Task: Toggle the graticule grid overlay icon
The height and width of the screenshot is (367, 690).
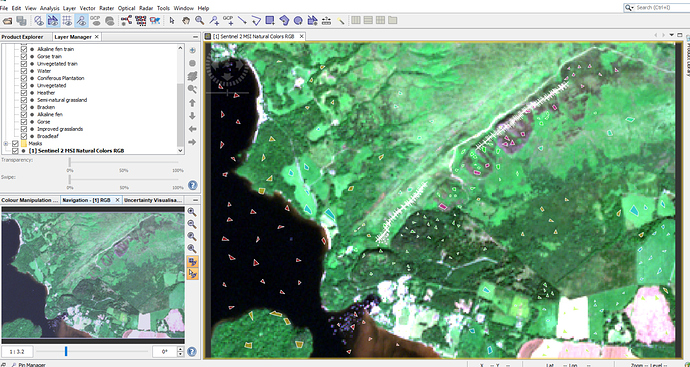Action: [x=67, y=20]
